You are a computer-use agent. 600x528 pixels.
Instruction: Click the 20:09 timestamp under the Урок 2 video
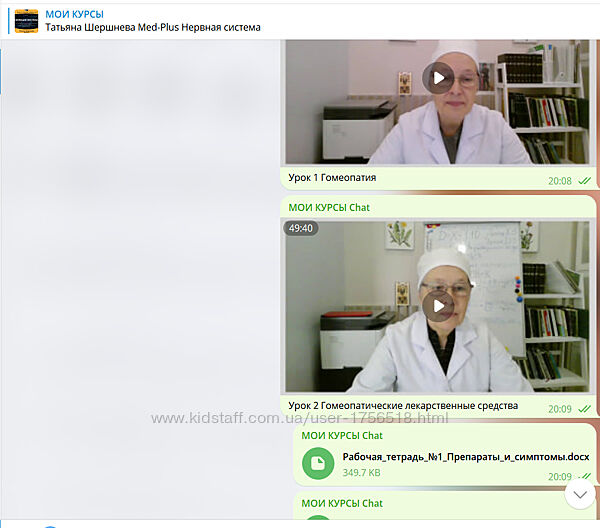click(x=560, y=408)
